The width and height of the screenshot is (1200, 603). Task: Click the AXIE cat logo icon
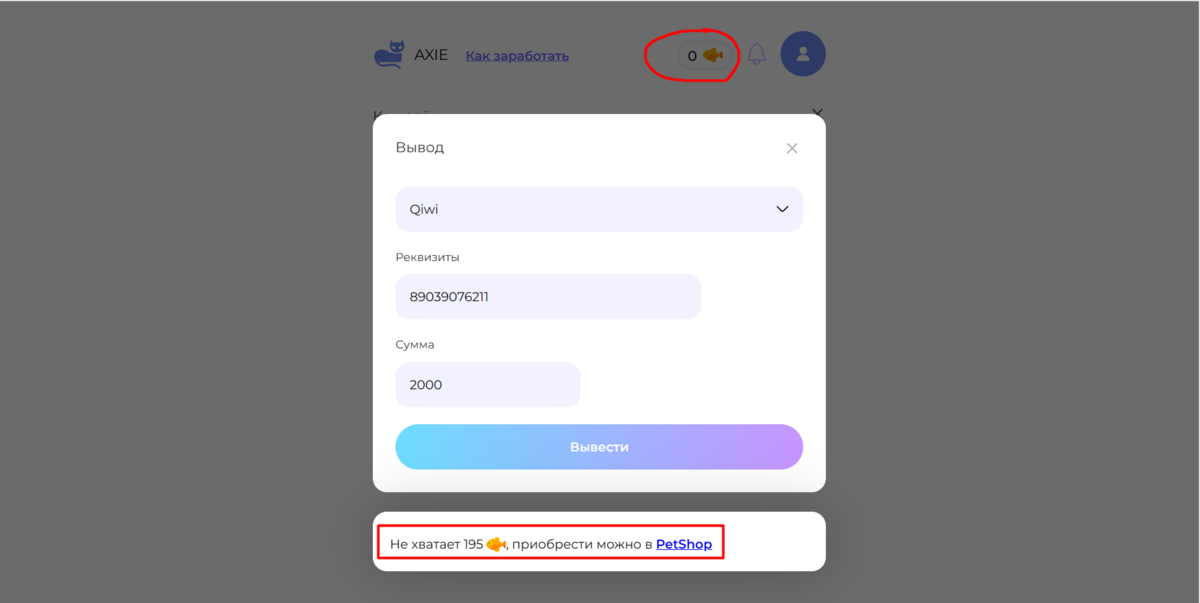pyautogui.click(x=388, y=54)
